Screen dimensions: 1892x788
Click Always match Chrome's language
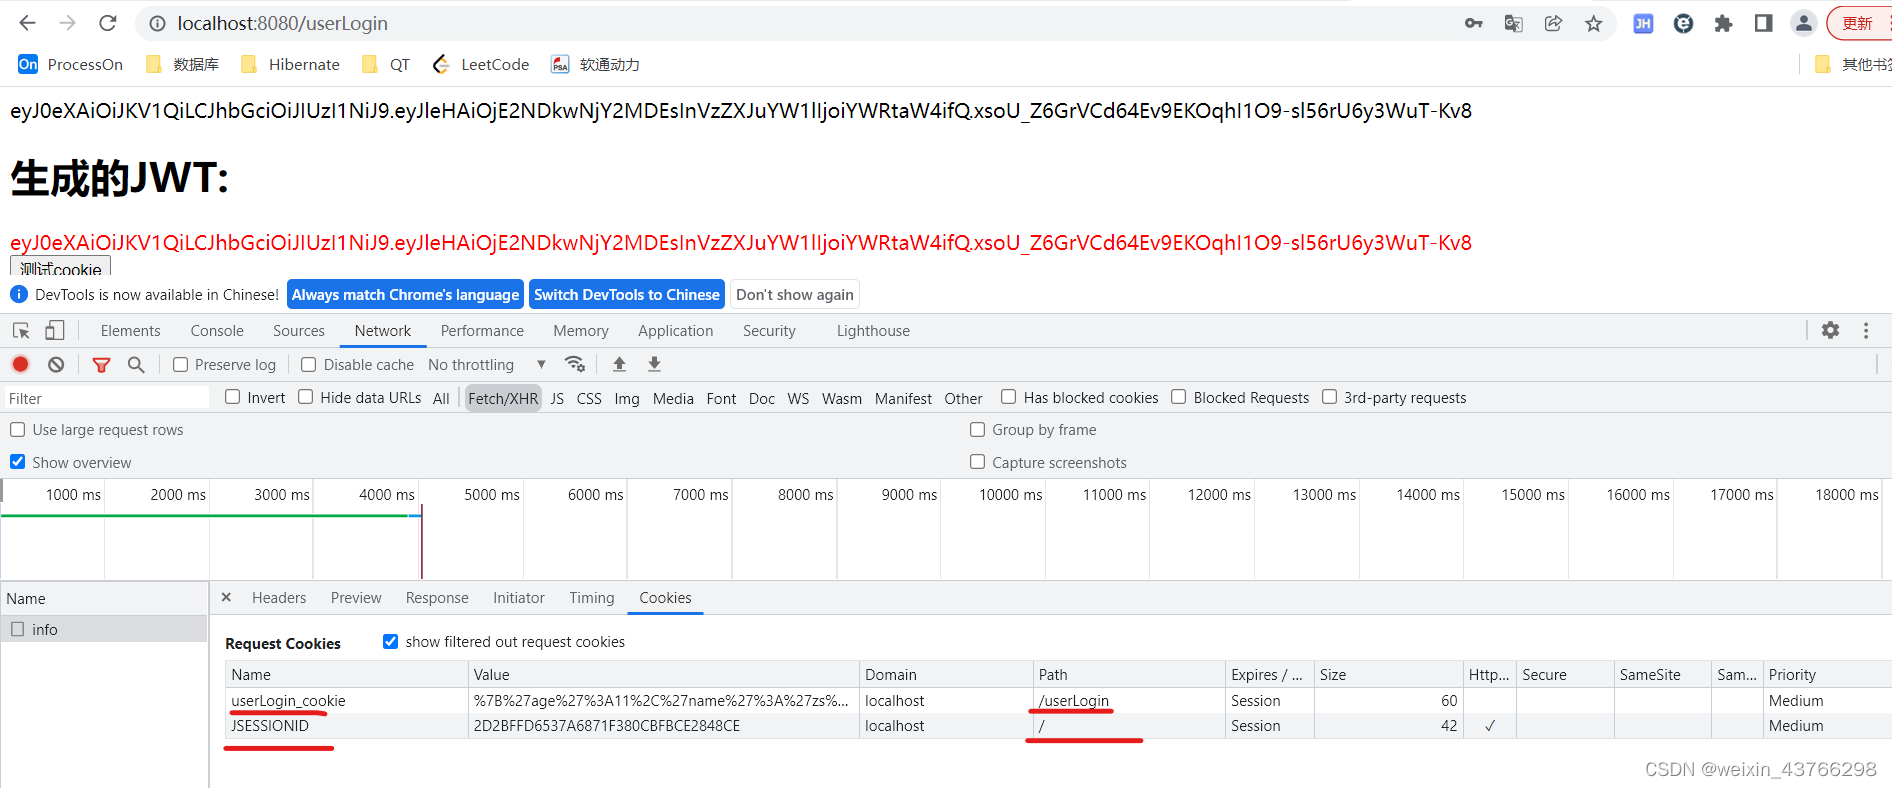pos(405,295)
